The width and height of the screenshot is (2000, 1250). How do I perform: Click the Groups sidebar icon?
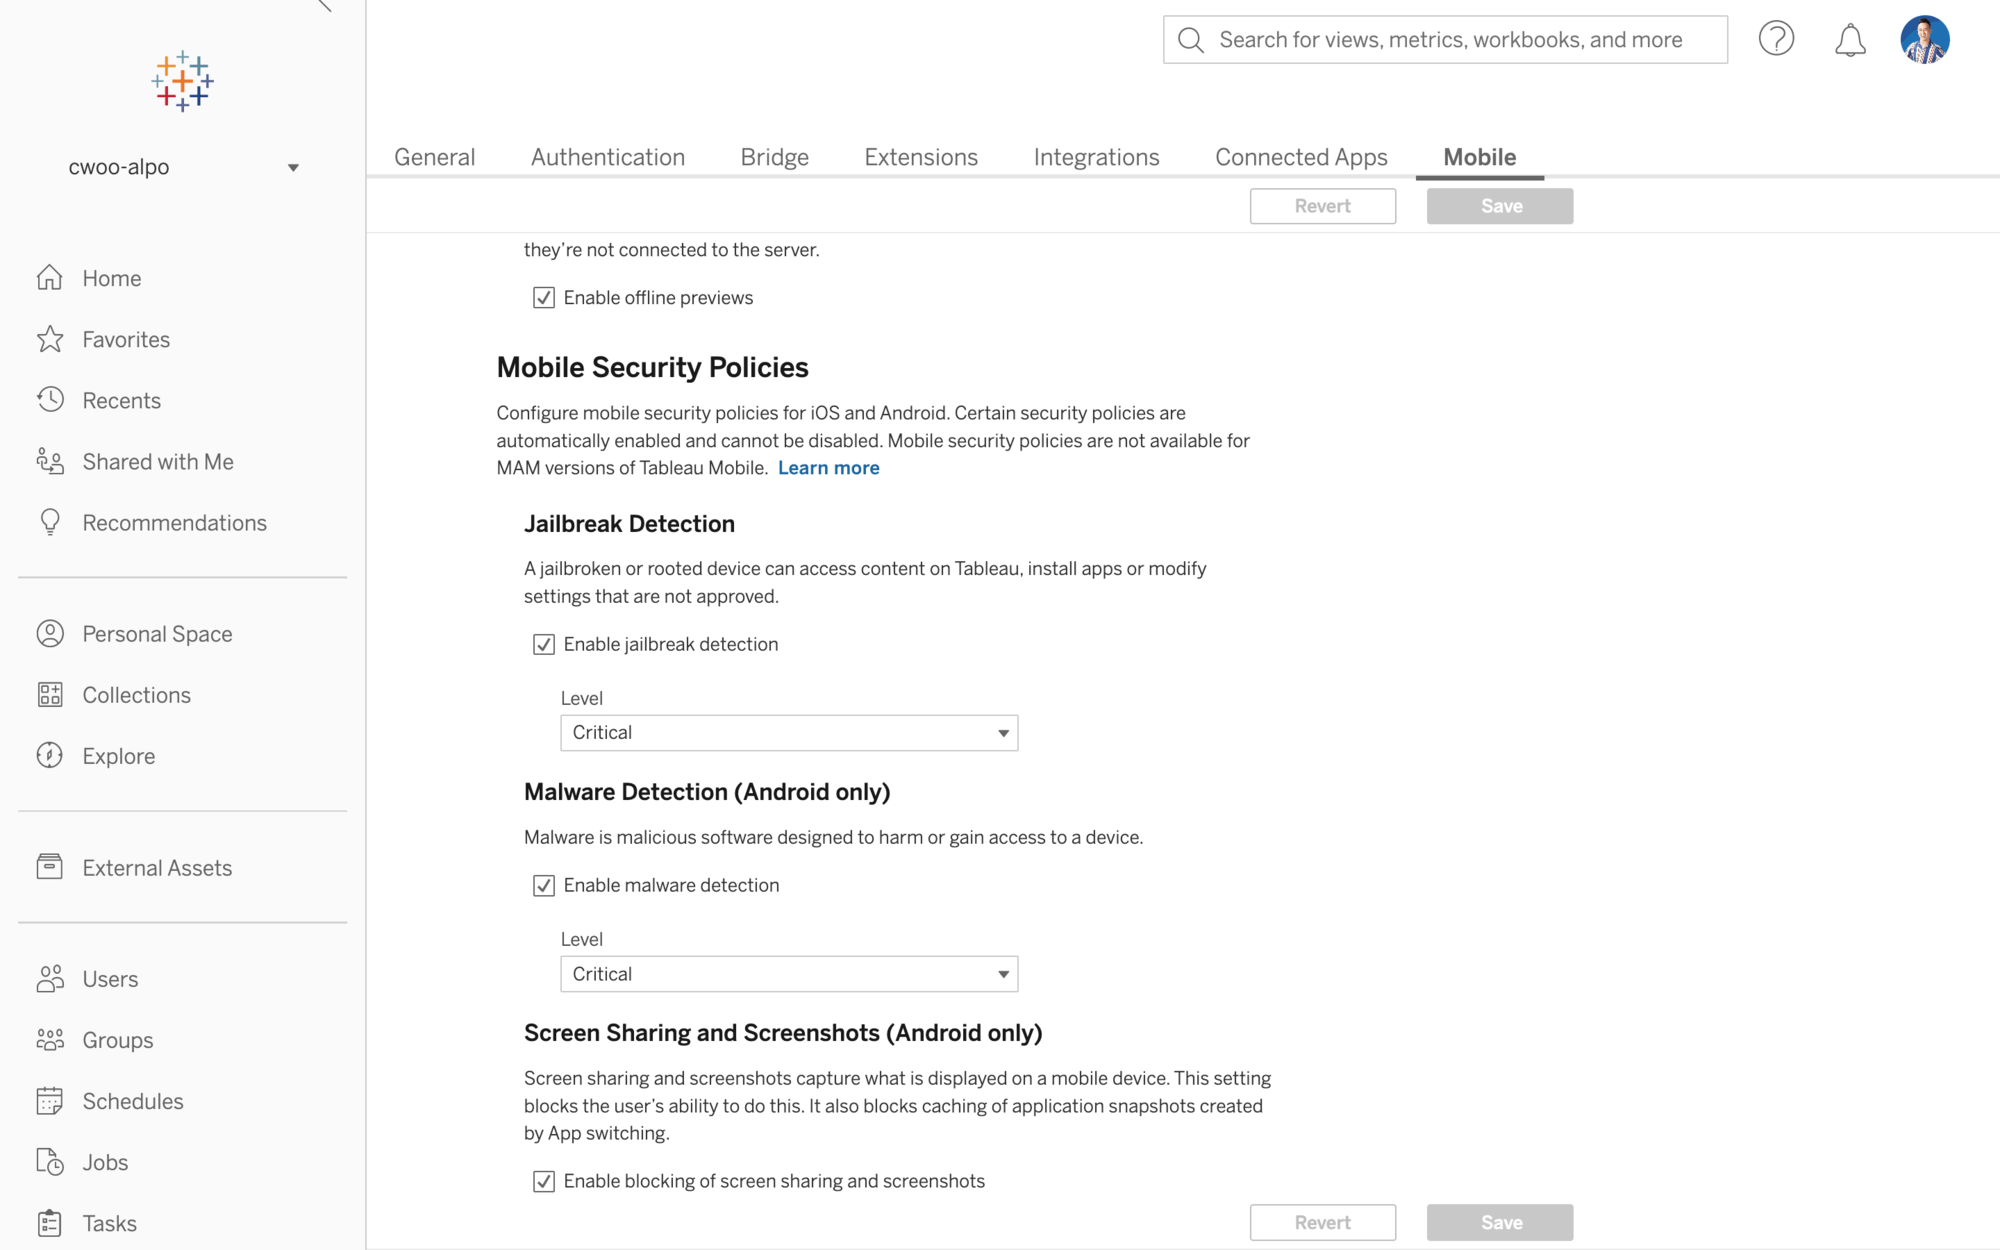[50, 1040]
